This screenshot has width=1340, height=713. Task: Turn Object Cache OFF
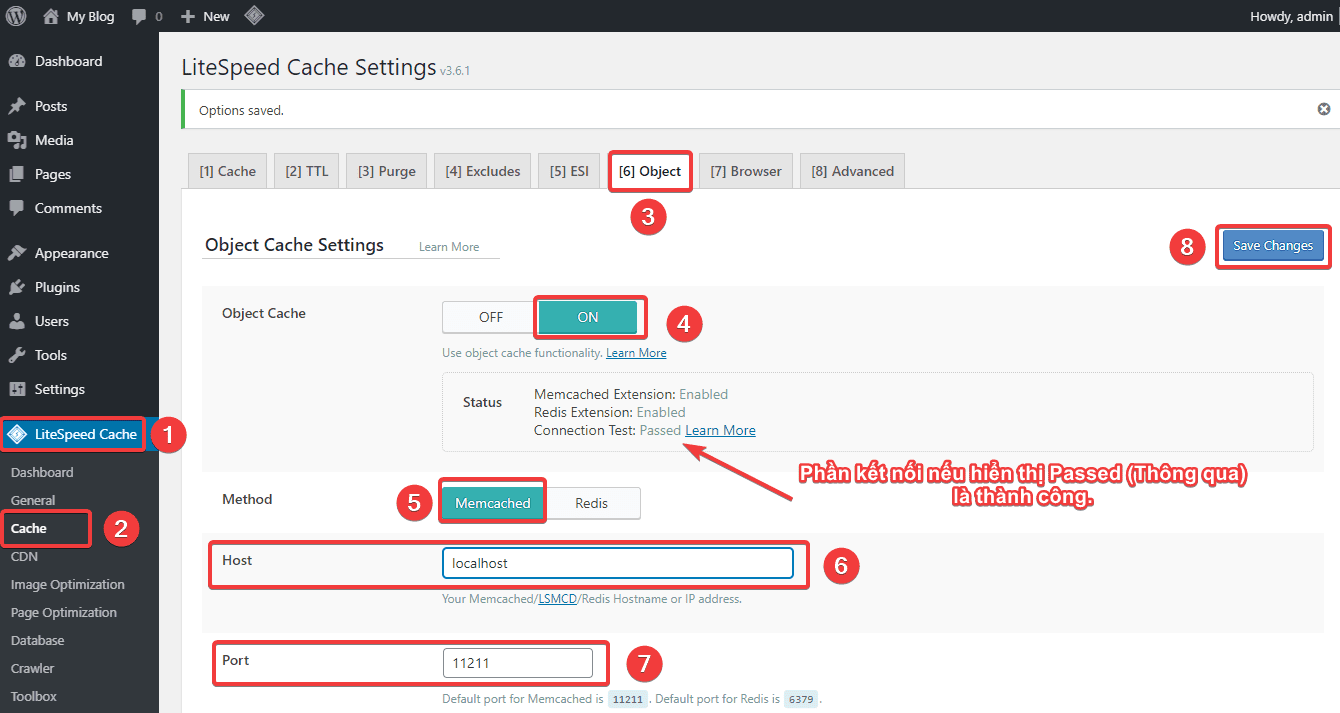[490, 317]
